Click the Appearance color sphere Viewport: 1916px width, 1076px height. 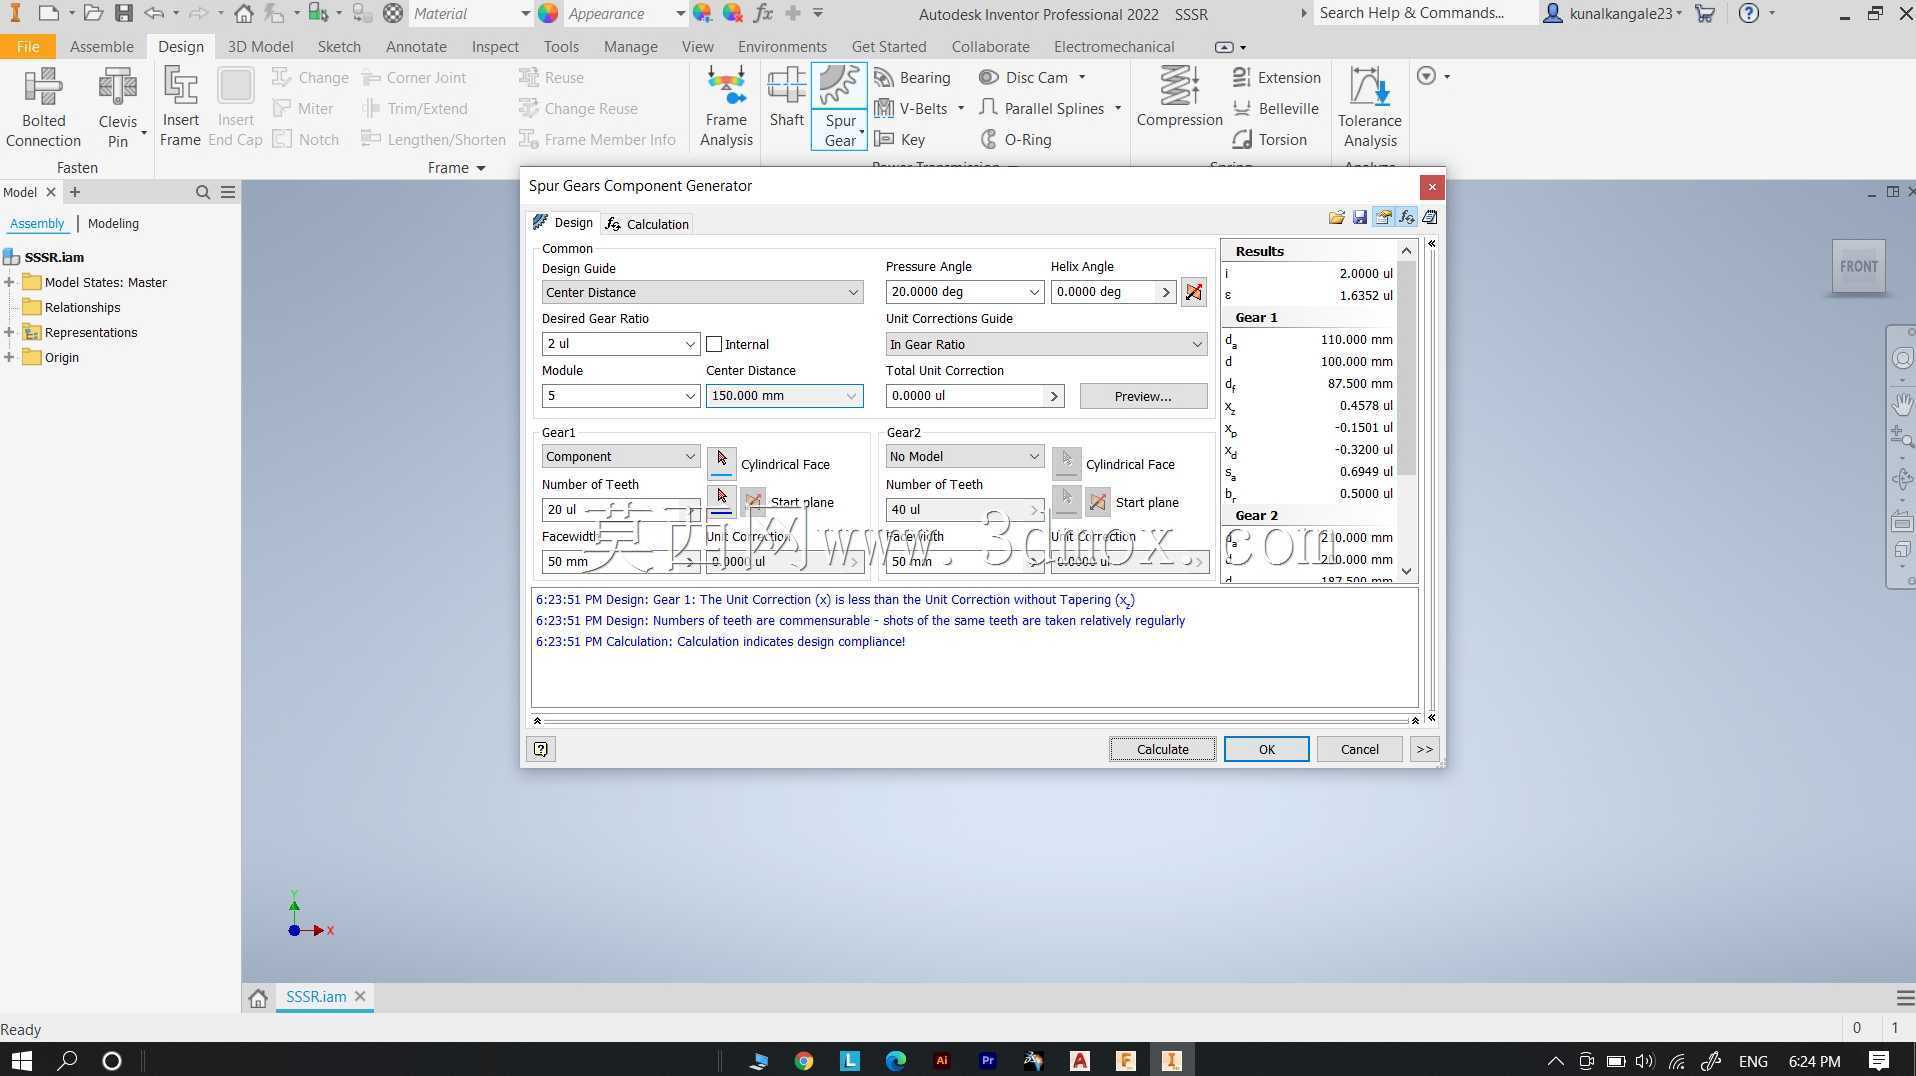(548, 14)
